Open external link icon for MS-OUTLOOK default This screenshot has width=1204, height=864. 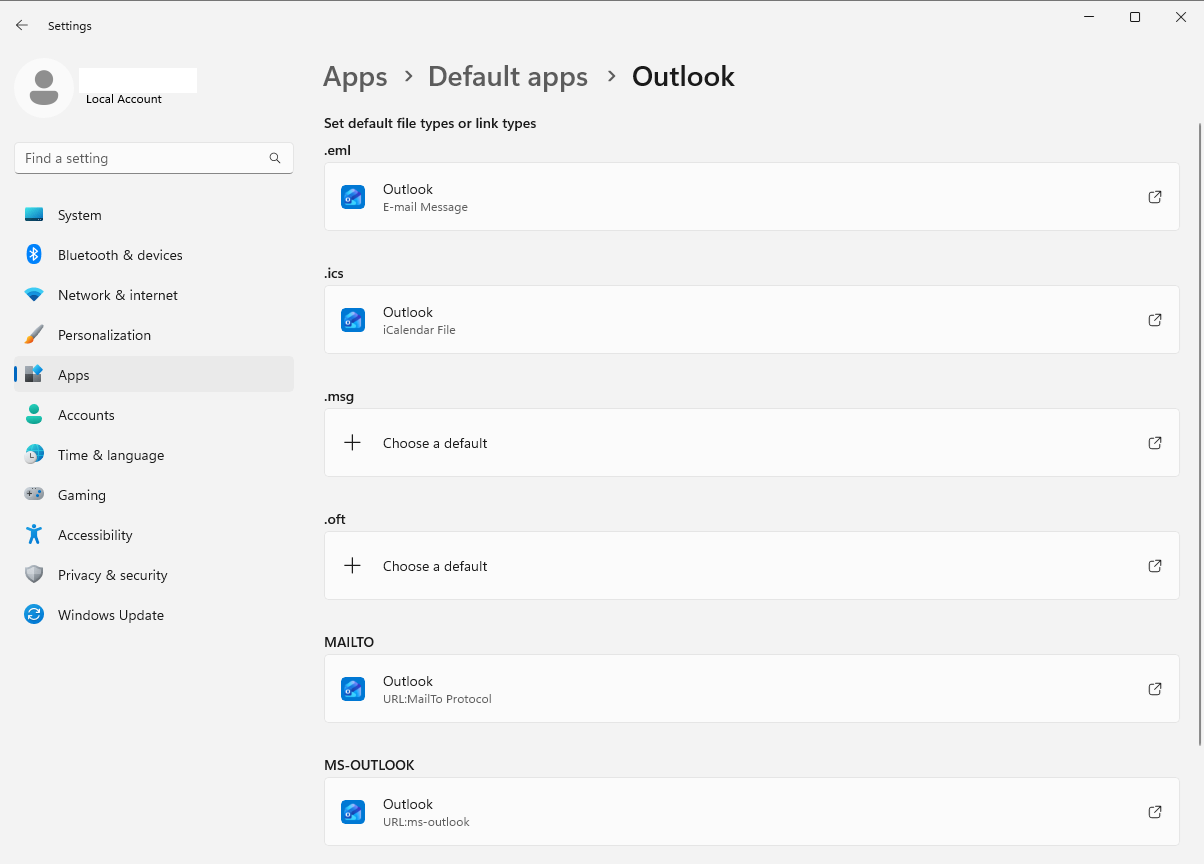point(1155,812)
